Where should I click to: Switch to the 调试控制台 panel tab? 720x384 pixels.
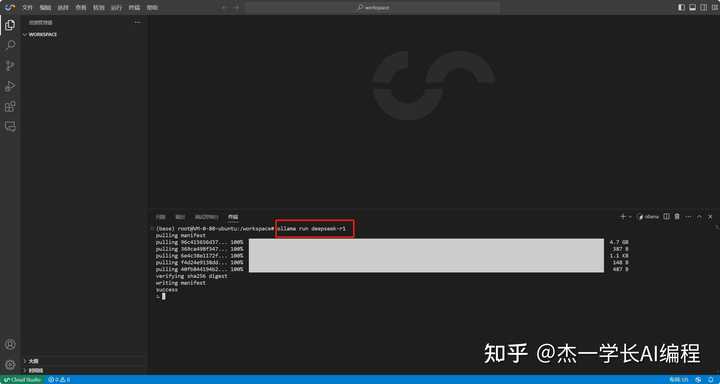(206, 217)
